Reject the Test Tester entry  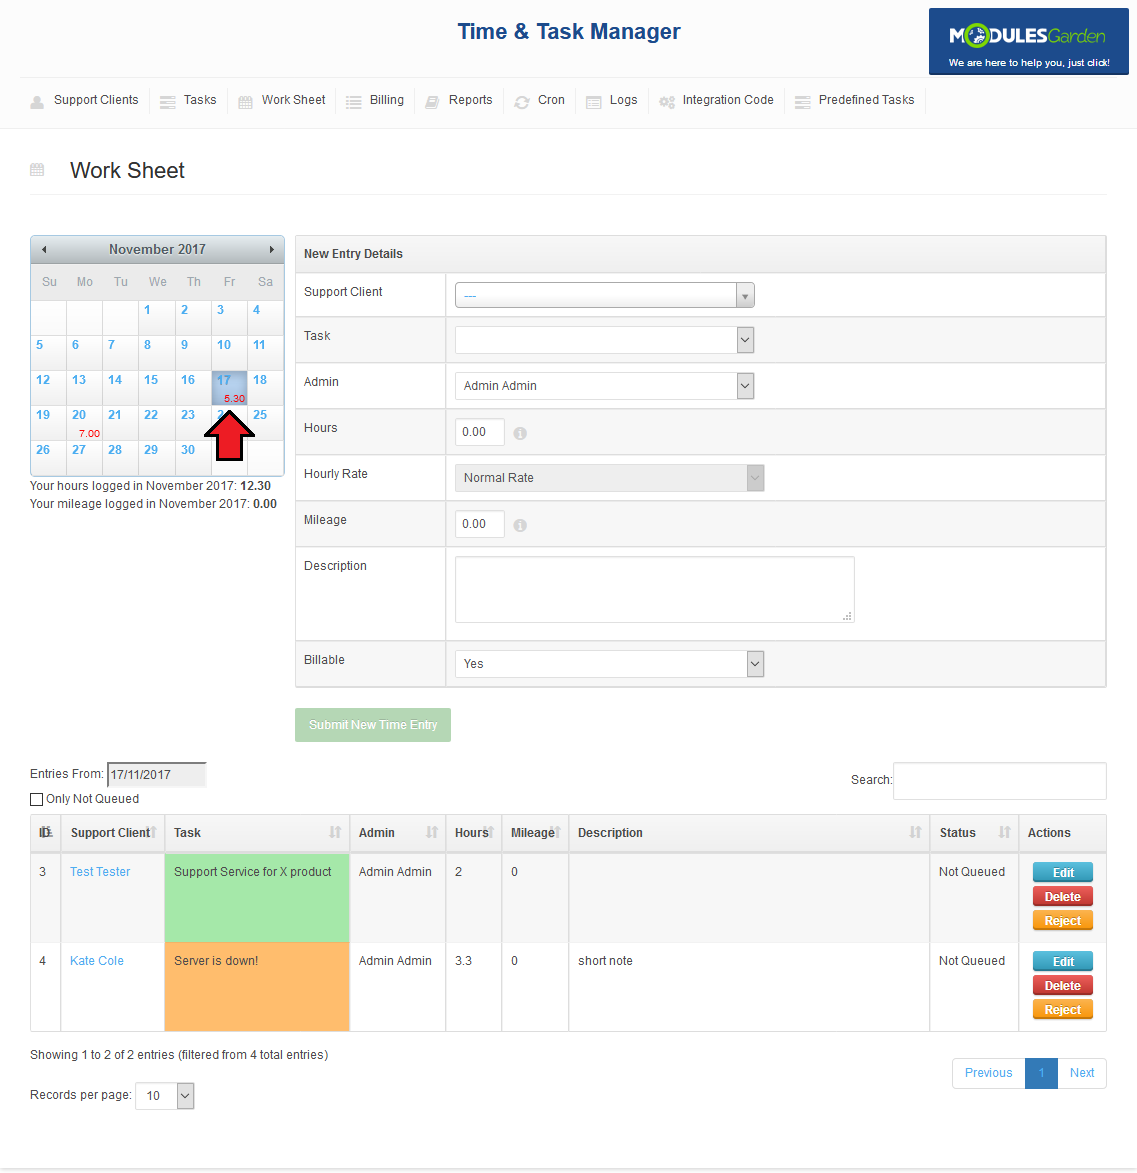click(x=1062, y=920)
